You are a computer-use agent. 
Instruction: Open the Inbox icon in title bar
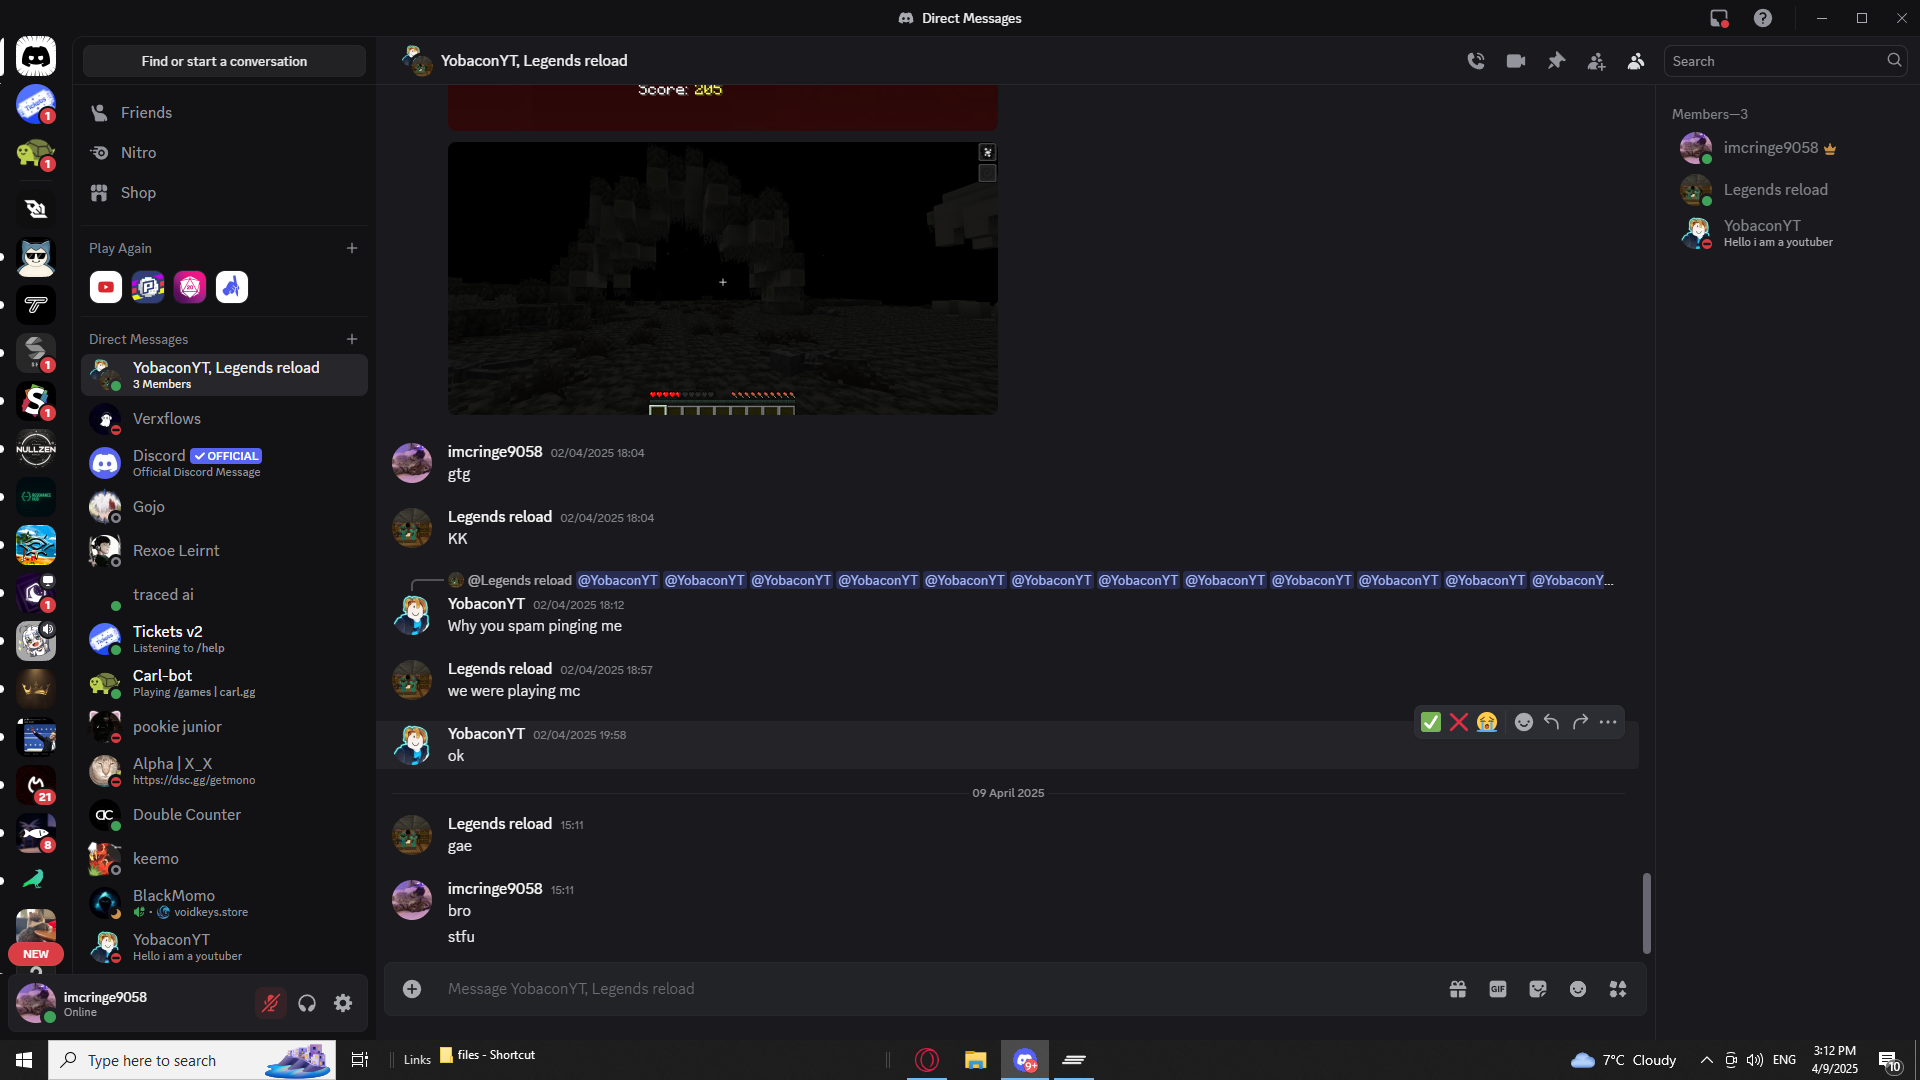pos(1719,18)
